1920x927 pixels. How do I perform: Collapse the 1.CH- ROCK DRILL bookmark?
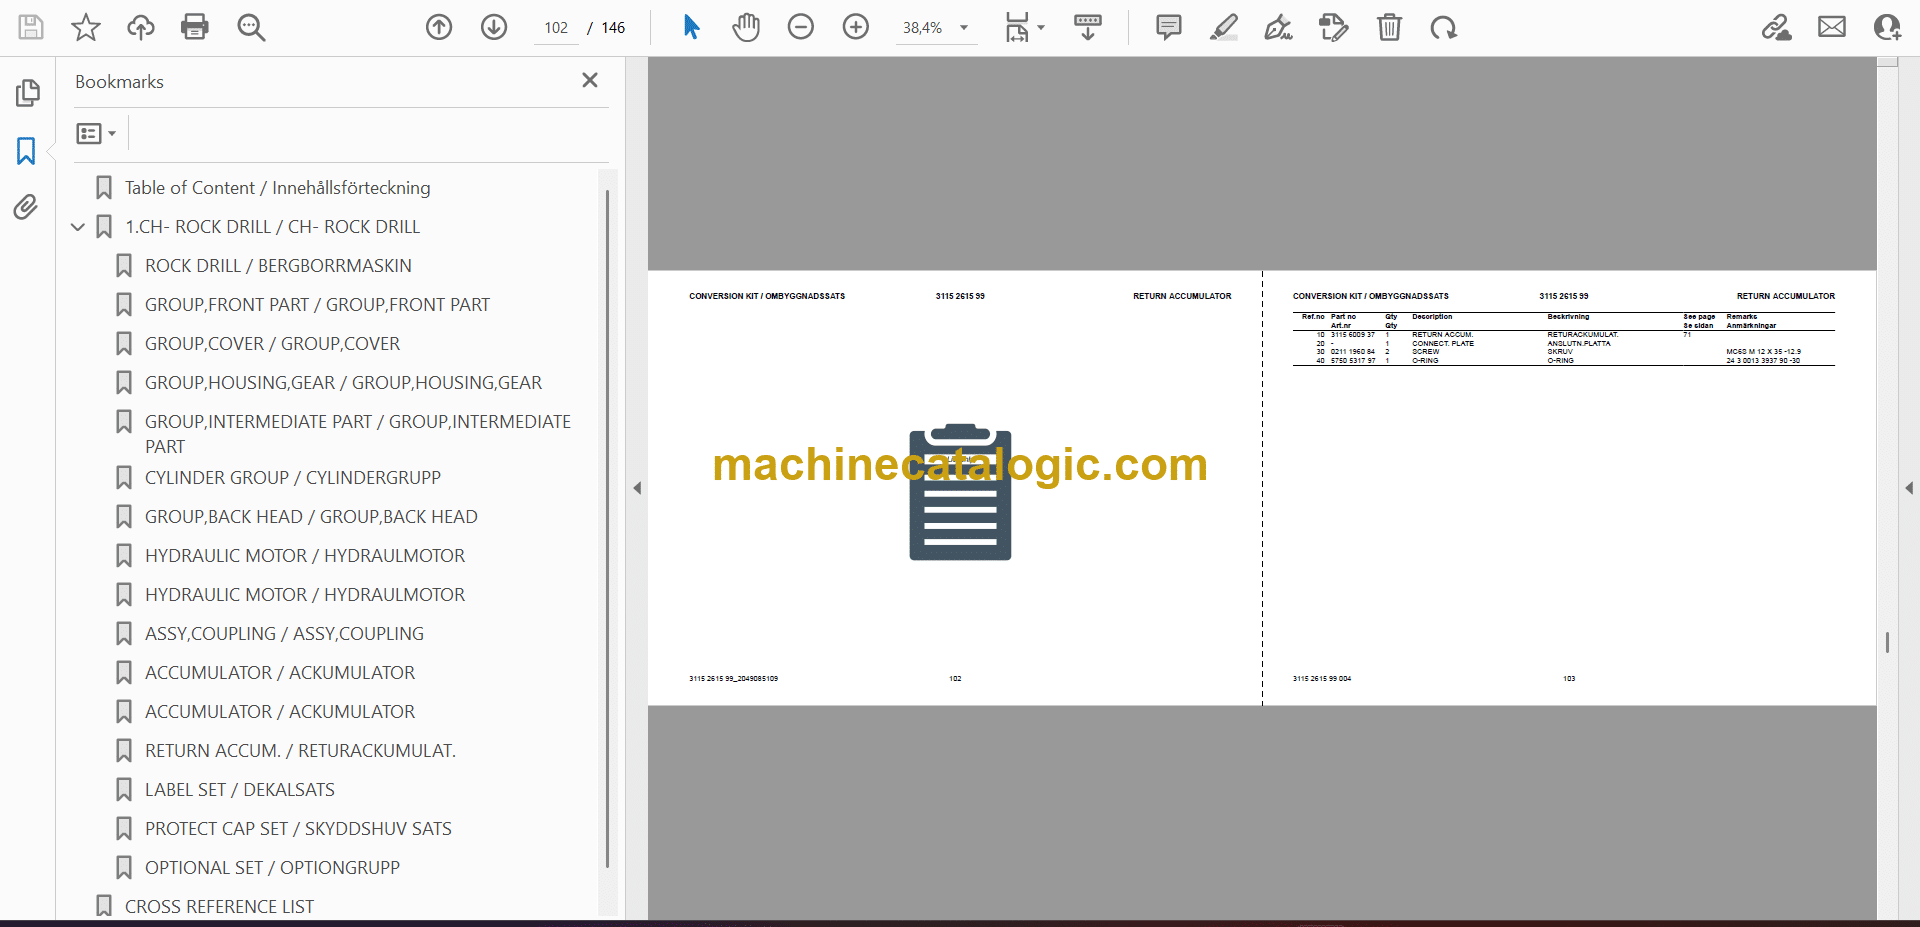(x=78, y=227)
